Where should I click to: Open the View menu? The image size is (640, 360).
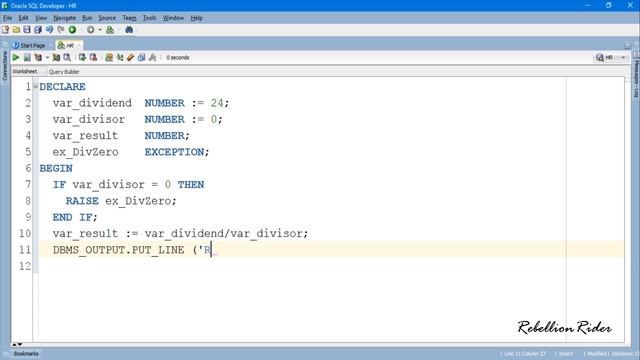coord(41,18)
